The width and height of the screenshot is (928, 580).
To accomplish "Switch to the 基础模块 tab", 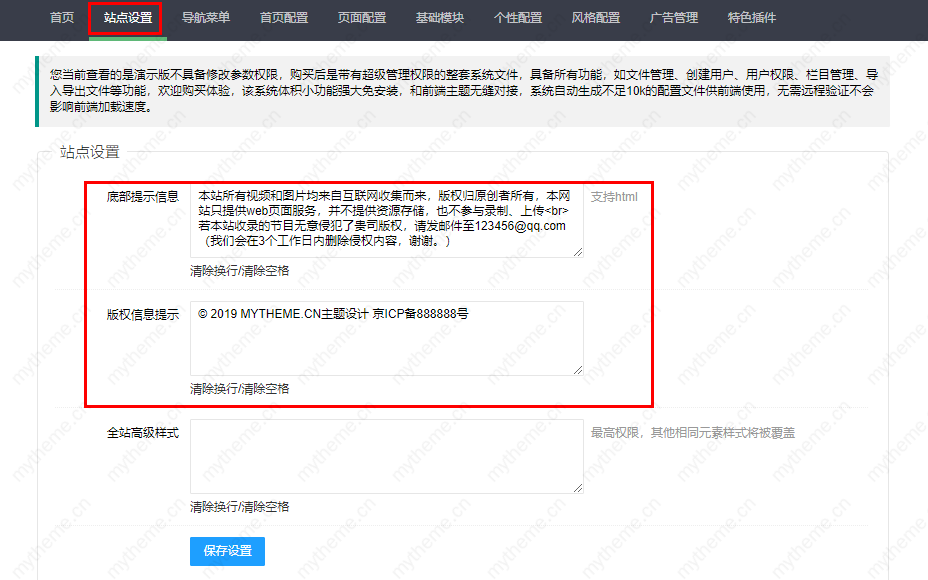I will tap(440, 18).
